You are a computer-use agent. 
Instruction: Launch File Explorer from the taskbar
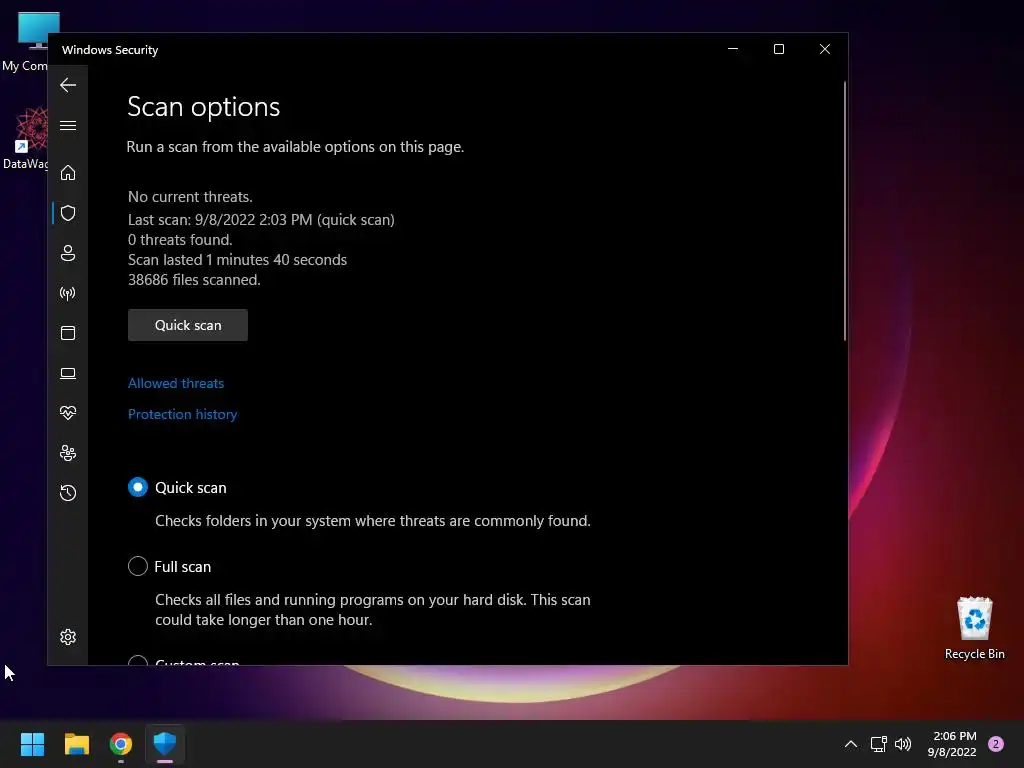click(x=76, y=744)
